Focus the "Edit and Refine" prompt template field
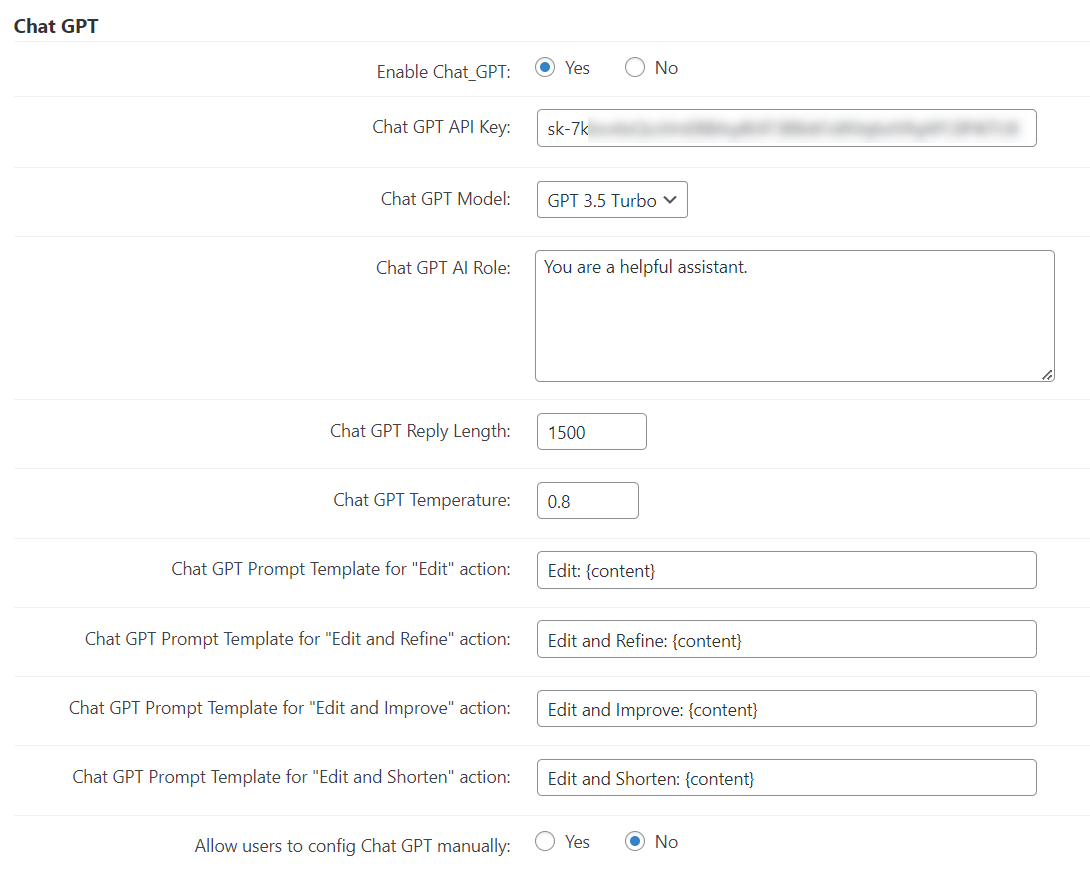Image resolution: width=1090 pixels, height=880 pixels. (x=786, y=639)
